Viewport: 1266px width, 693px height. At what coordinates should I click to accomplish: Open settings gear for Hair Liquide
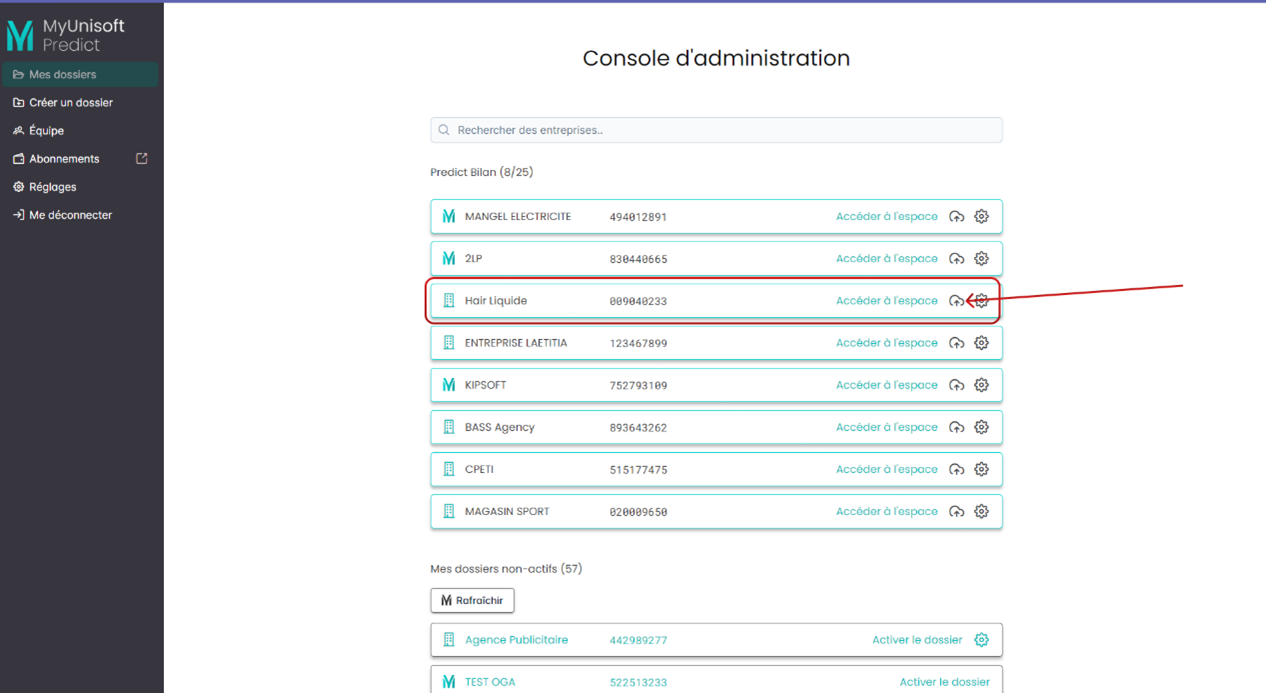tap(982, 300)
